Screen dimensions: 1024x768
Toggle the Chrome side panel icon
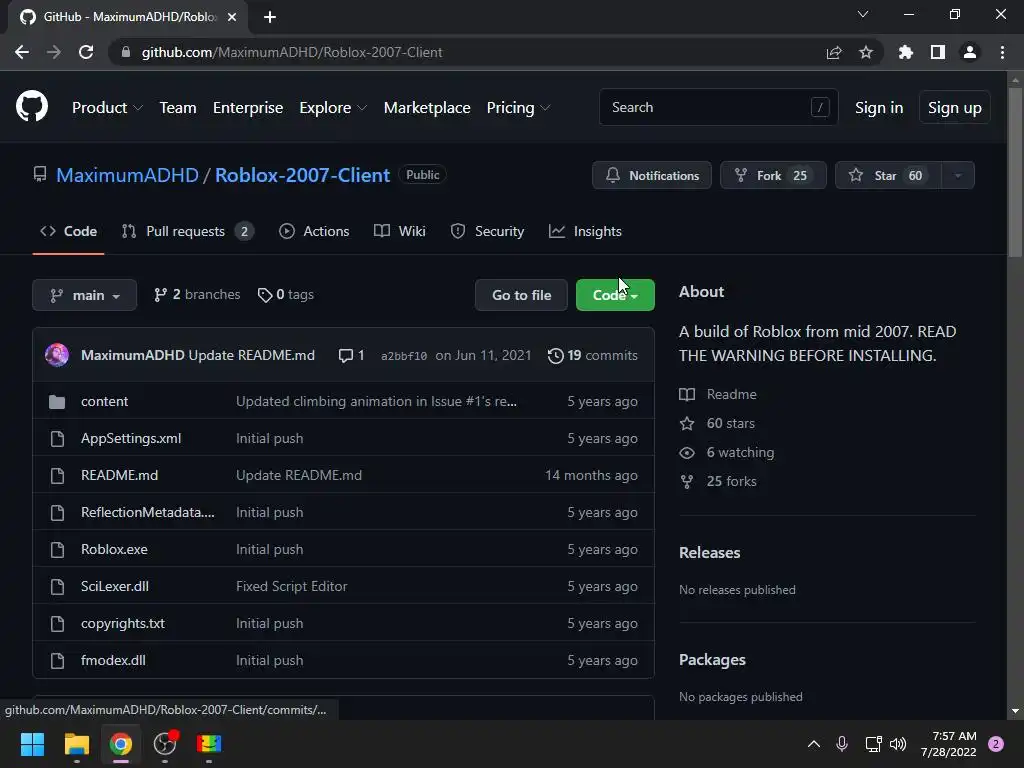[938, 52]
